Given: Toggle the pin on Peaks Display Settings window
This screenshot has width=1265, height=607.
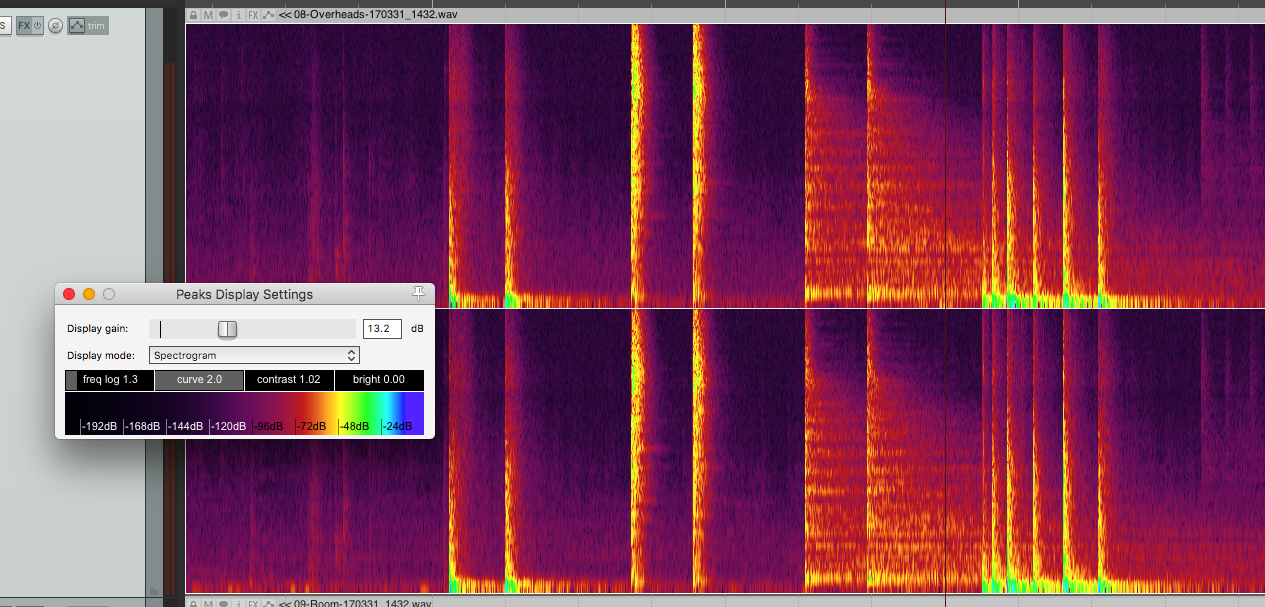Looking at the screenshot, I should point(419,292).
